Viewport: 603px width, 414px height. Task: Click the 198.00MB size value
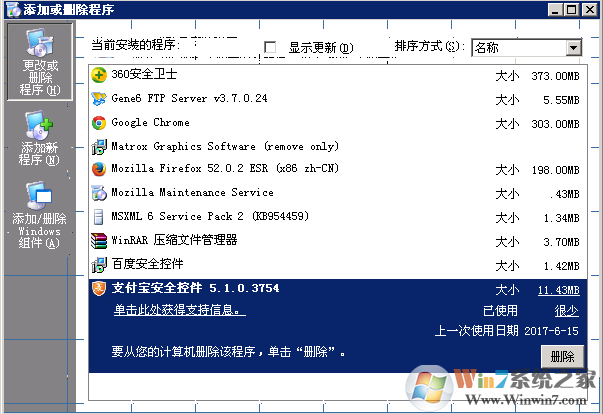(x=555, y=170)
